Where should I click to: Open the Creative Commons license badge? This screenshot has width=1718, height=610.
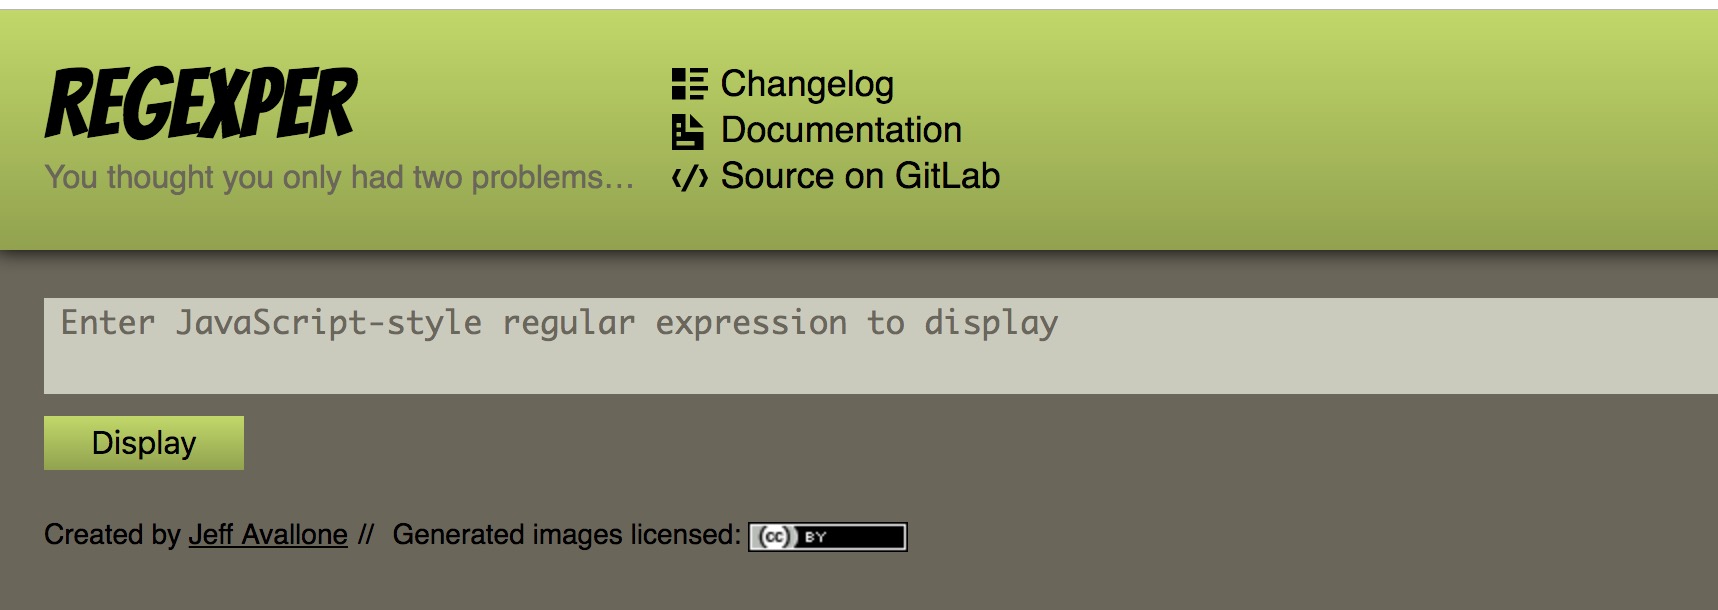click(828, 537)
